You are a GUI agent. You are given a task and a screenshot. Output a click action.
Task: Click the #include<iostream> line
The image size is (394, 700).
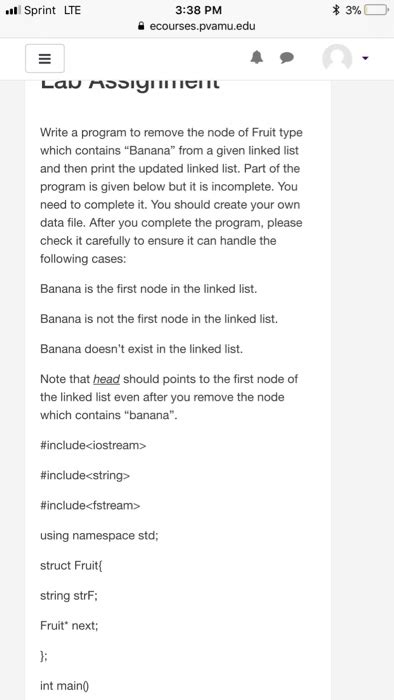[93, 446]
